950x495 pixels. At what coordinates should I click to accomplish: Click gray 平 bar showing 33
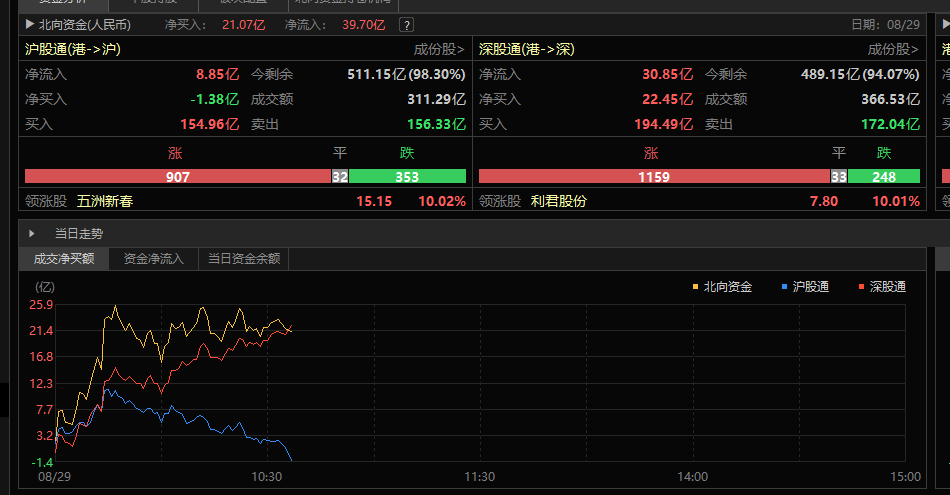pos(839,176)
